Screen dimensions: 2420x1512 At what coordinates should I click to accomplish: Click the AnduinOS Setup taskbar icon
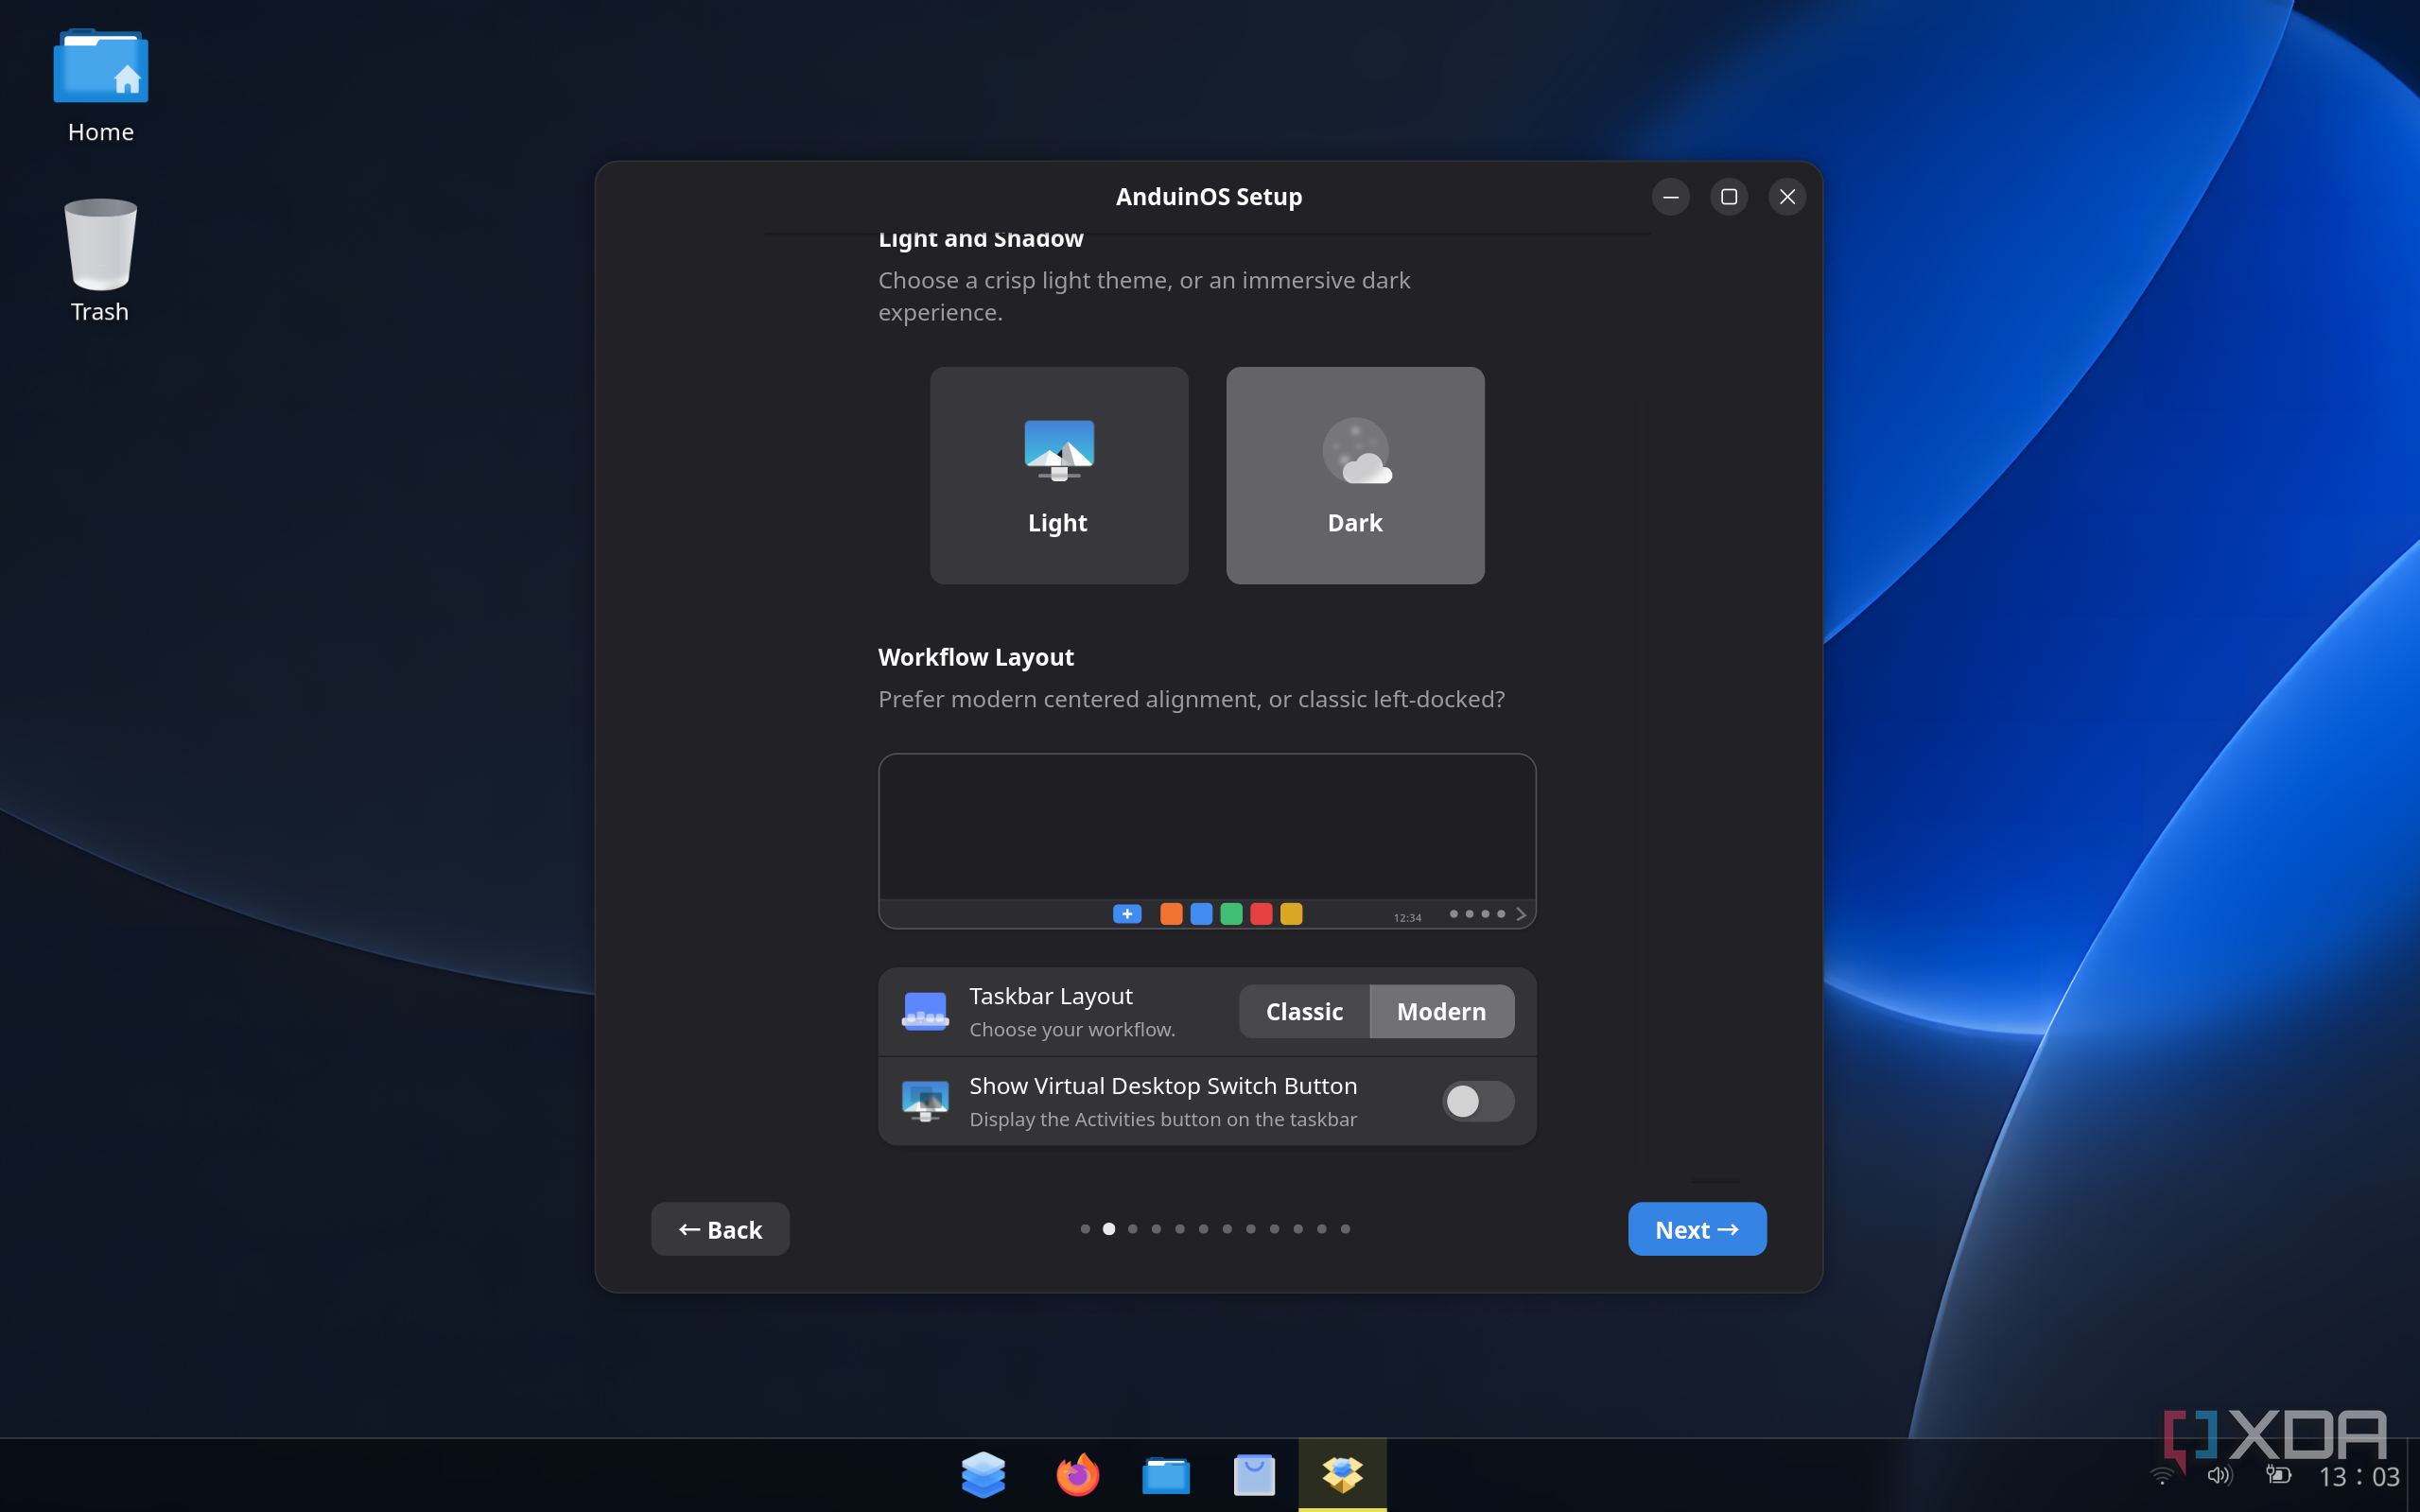tap(1342, 1475)
